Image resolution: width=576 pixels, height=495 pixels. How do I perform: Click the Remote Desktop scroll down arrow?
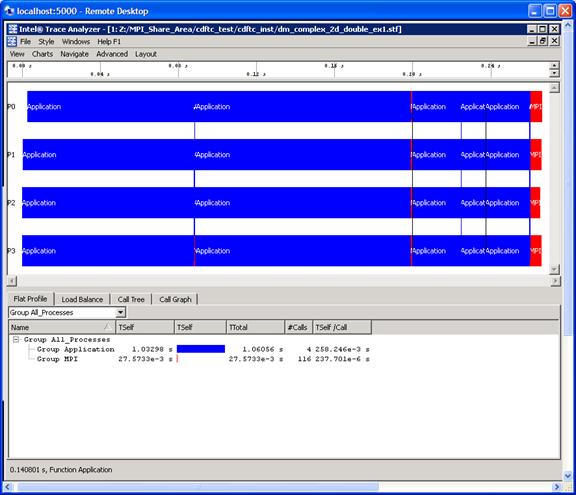(568, 476)
